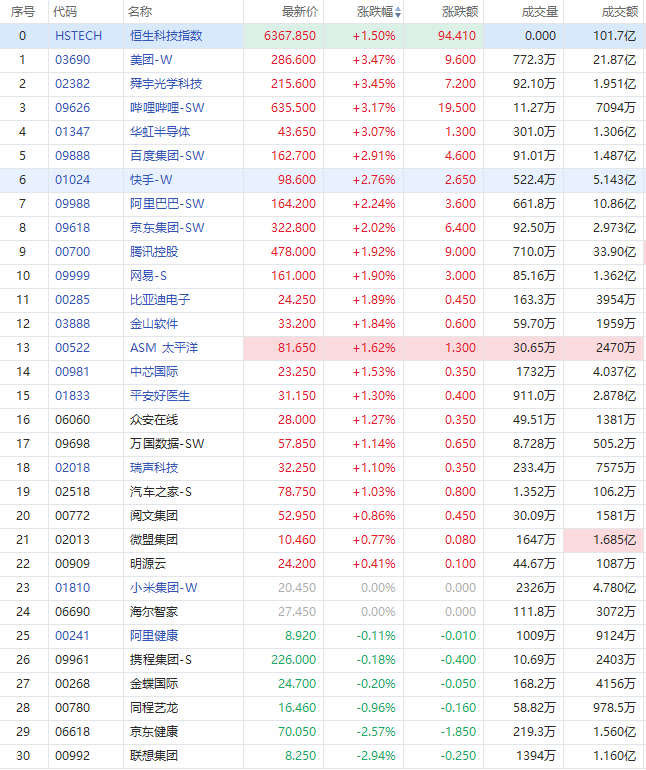Open 阿里巴巴-SW stock name
This screenshot has height=770, width=646.
click(x=167, y=204)
